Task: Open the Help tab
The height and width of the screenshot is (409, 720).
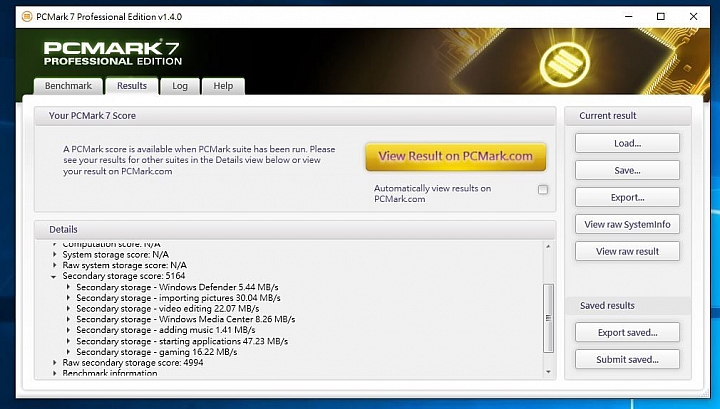Action: pos(223,86)
